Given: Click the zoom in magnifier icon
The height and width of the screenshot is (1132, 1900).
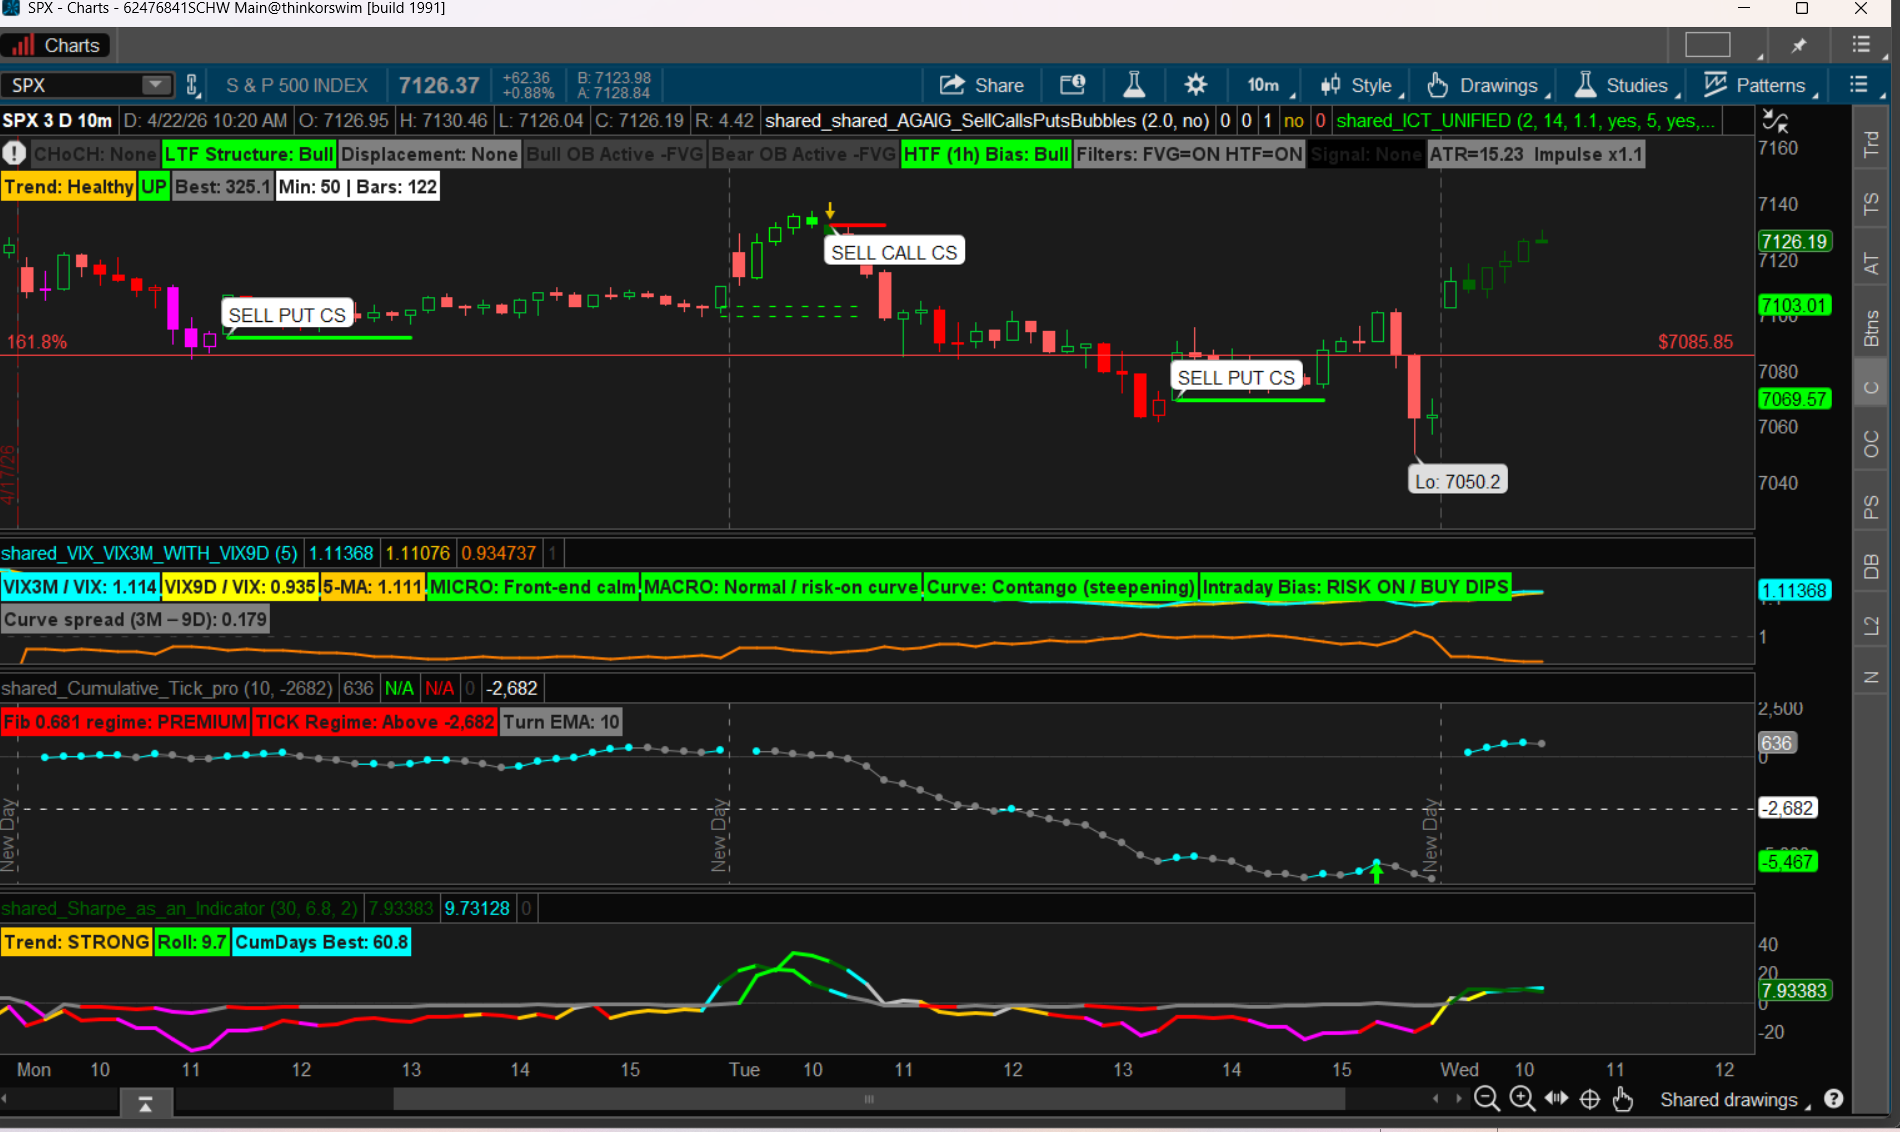Looking at the screenshot, I should pos(1522,1099).
